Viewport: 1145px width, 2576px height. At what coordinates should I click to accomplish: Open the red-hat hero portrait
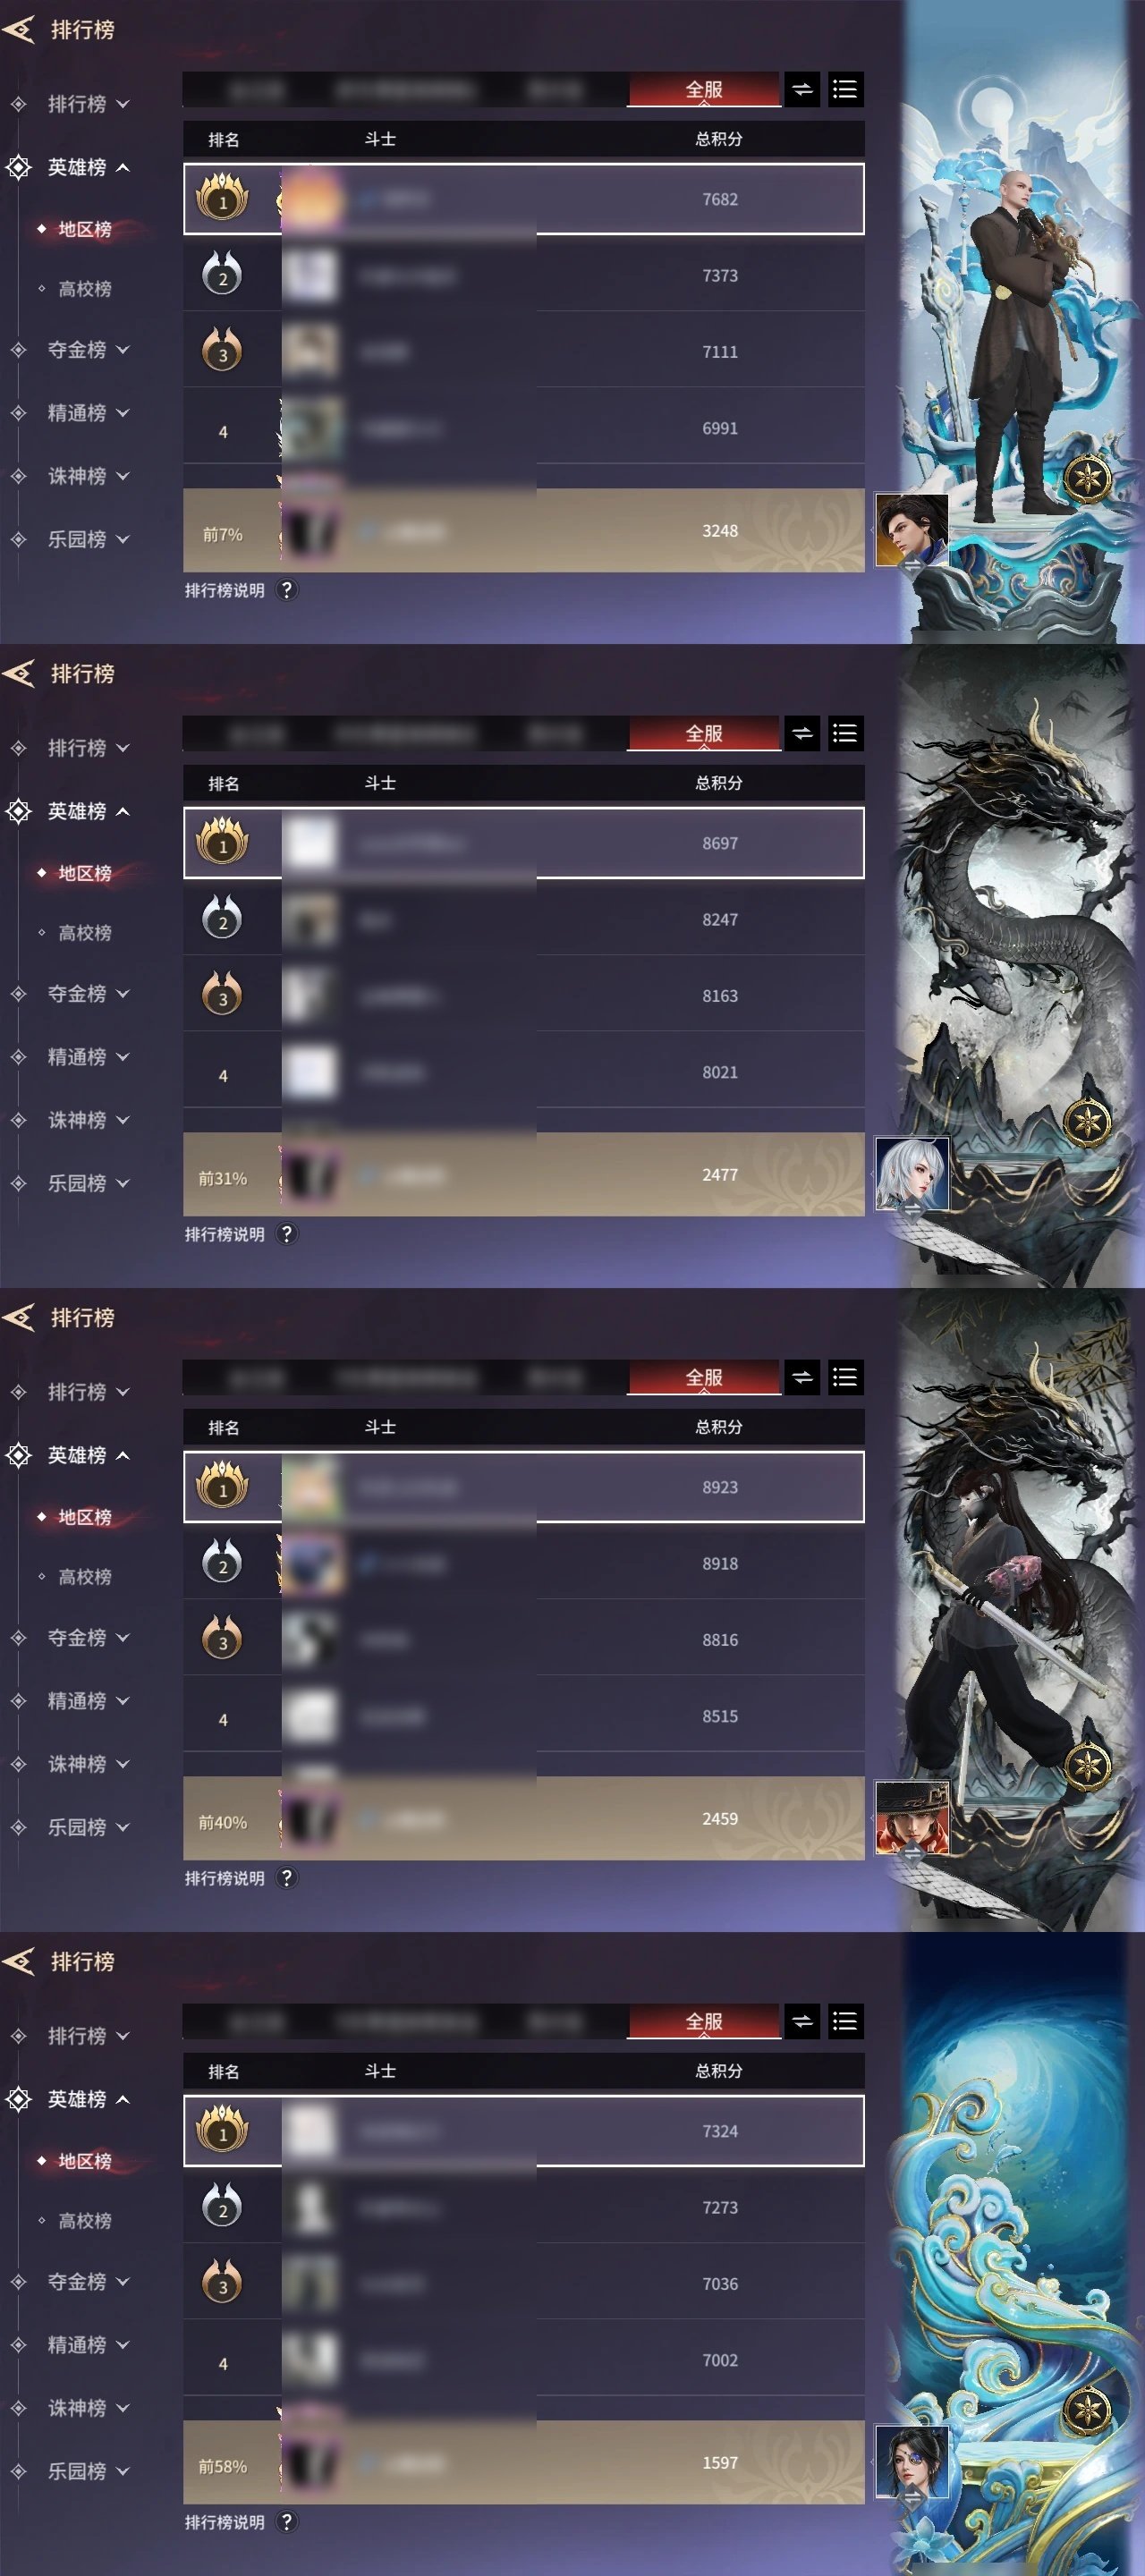click(911, 1818)
